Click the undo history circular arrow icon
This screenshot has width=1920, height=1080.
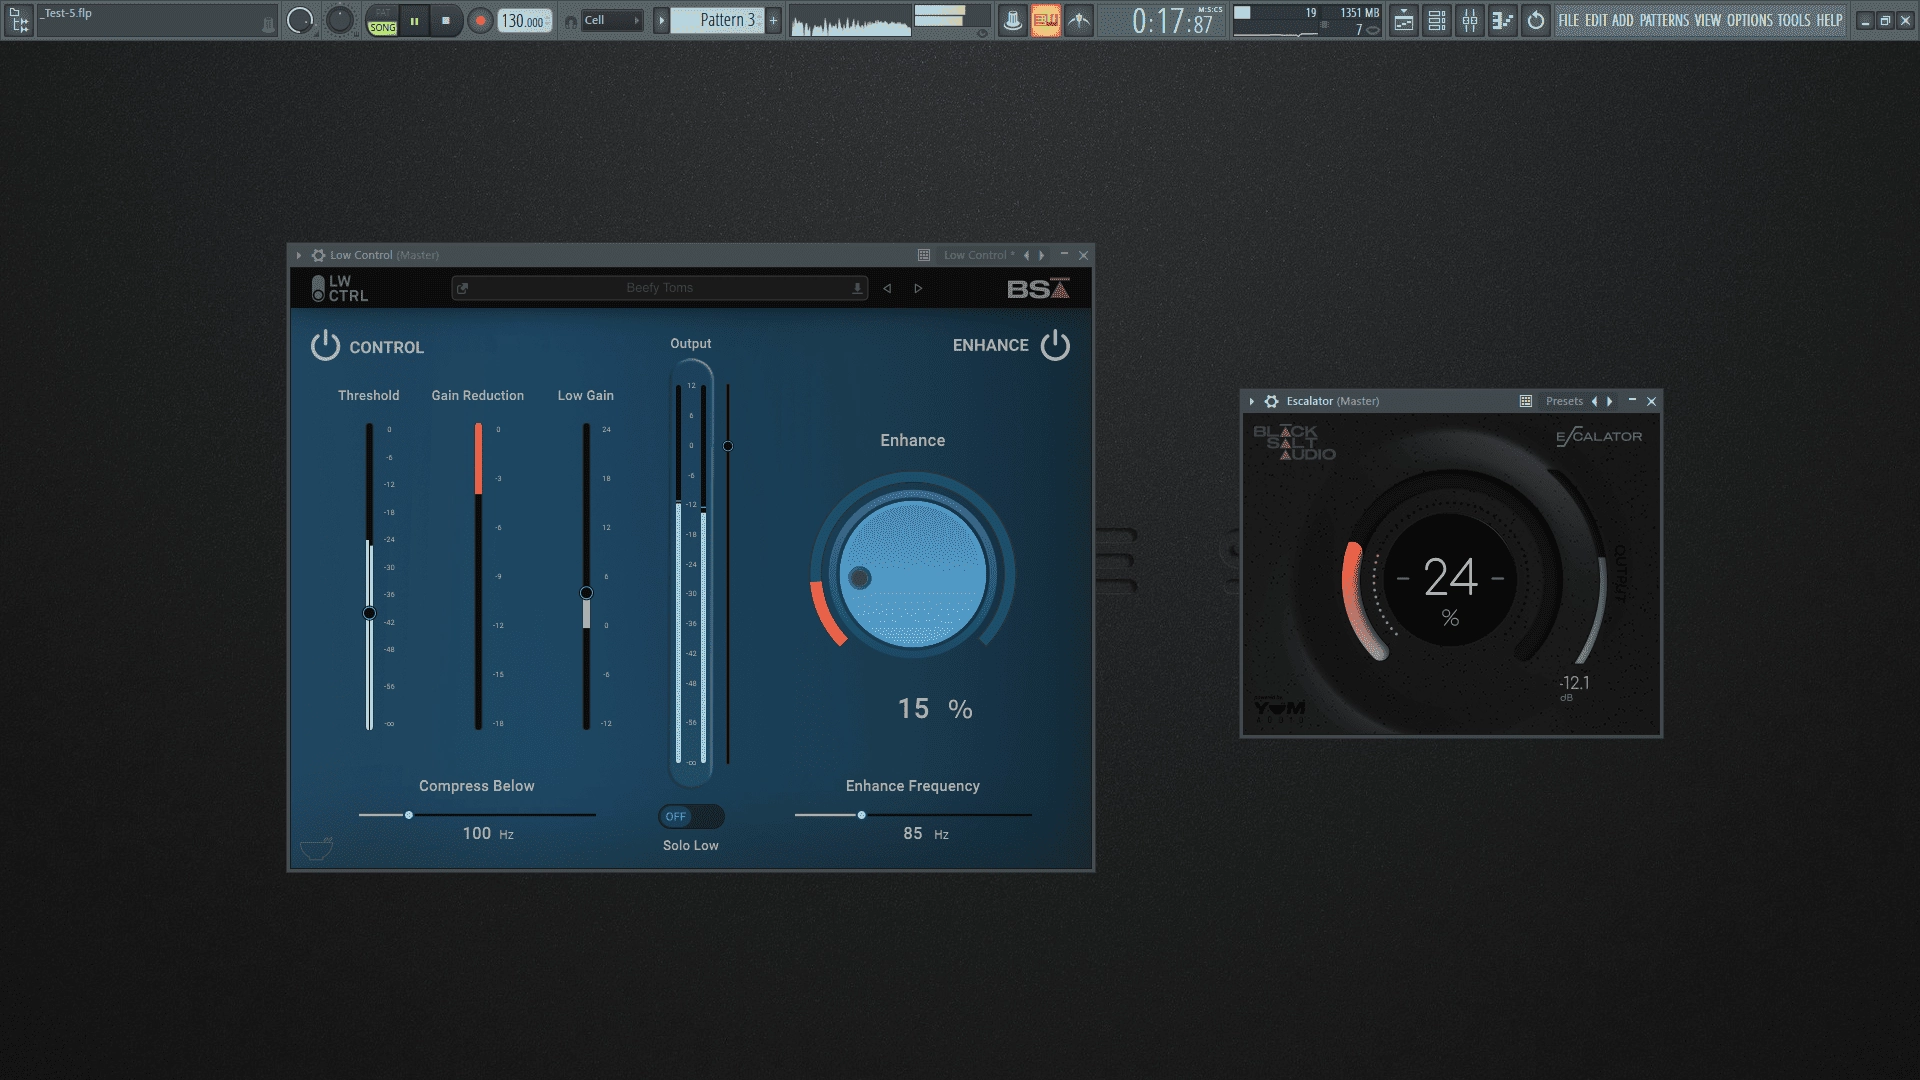pyautogui.click(x=1536, y=20)
